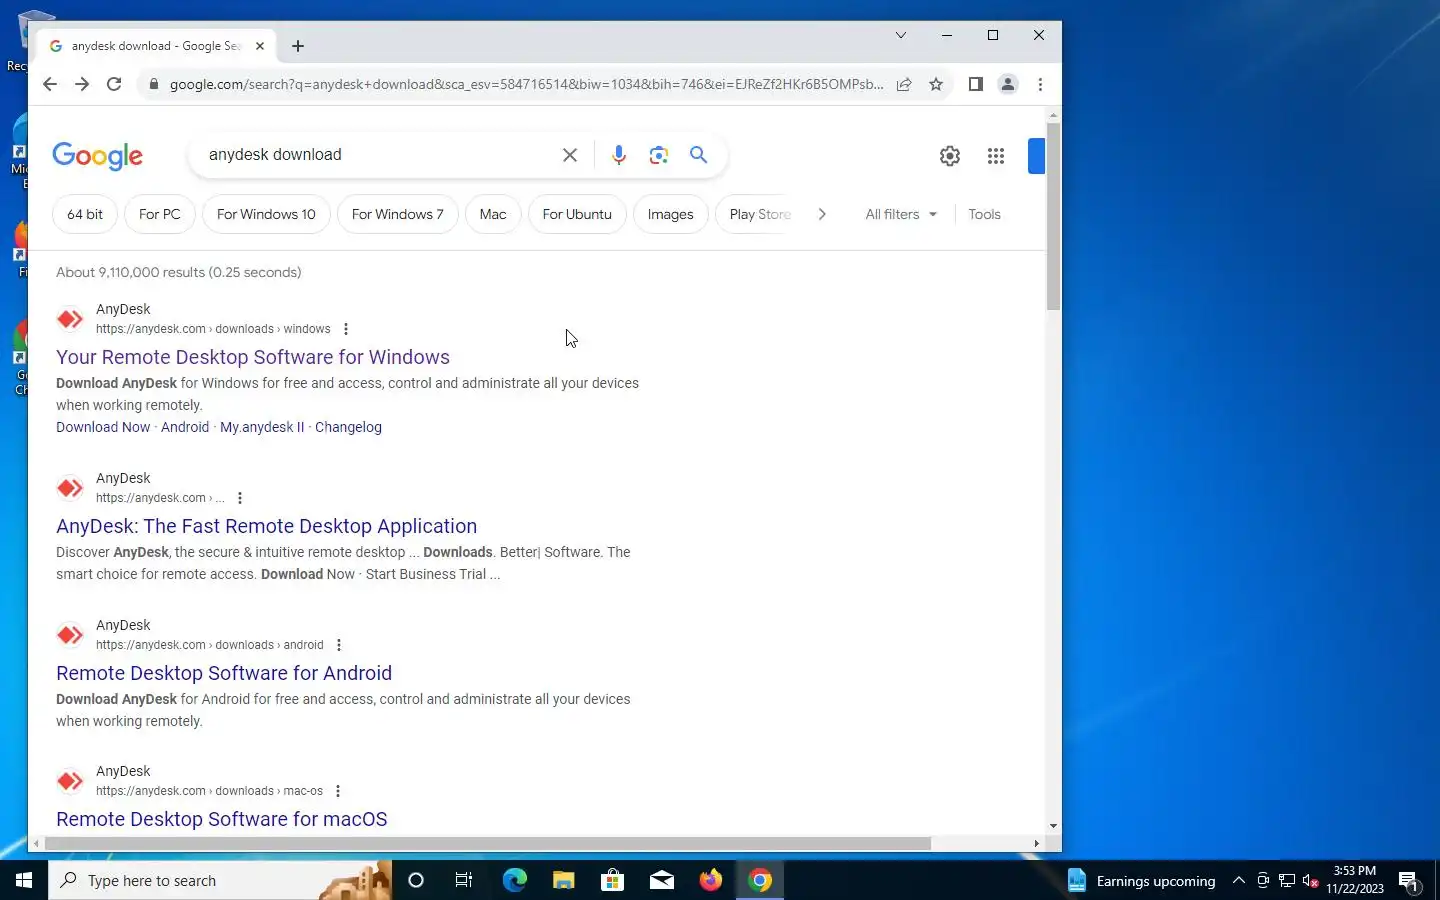The width and height of the screenshot is (1440, 900).
Task: Open Remote Desktop Software for macOS result
Action: pyautogui.click(x=222, y=819)
